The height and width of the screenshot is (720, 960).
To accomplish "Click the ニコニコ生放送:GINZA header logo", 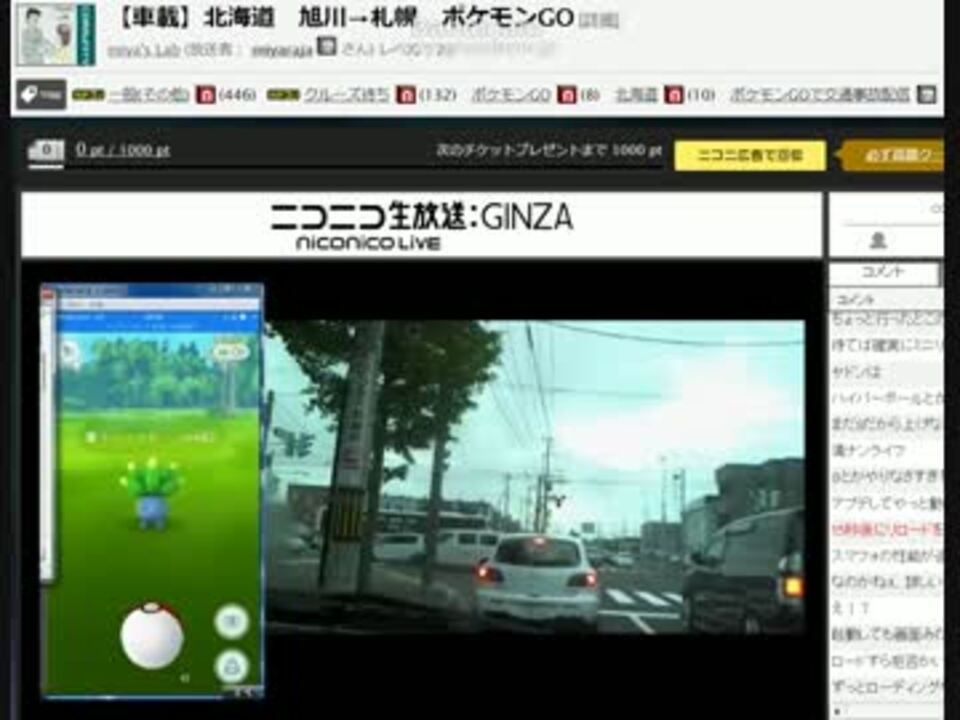I will click(x=422, y=226).
